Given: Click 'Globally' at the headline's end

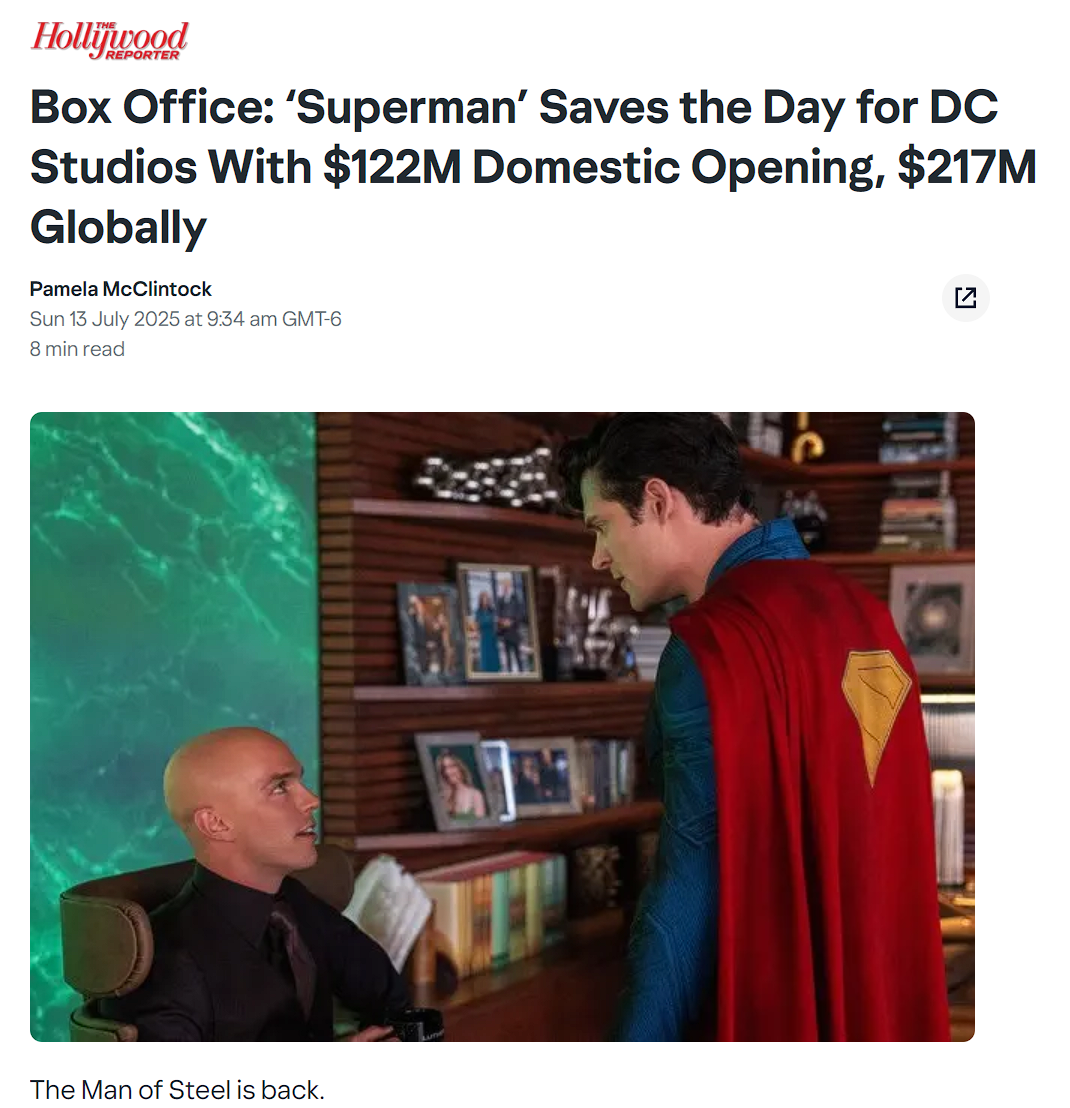Looking at the screenshot, I should coord(118,228).
